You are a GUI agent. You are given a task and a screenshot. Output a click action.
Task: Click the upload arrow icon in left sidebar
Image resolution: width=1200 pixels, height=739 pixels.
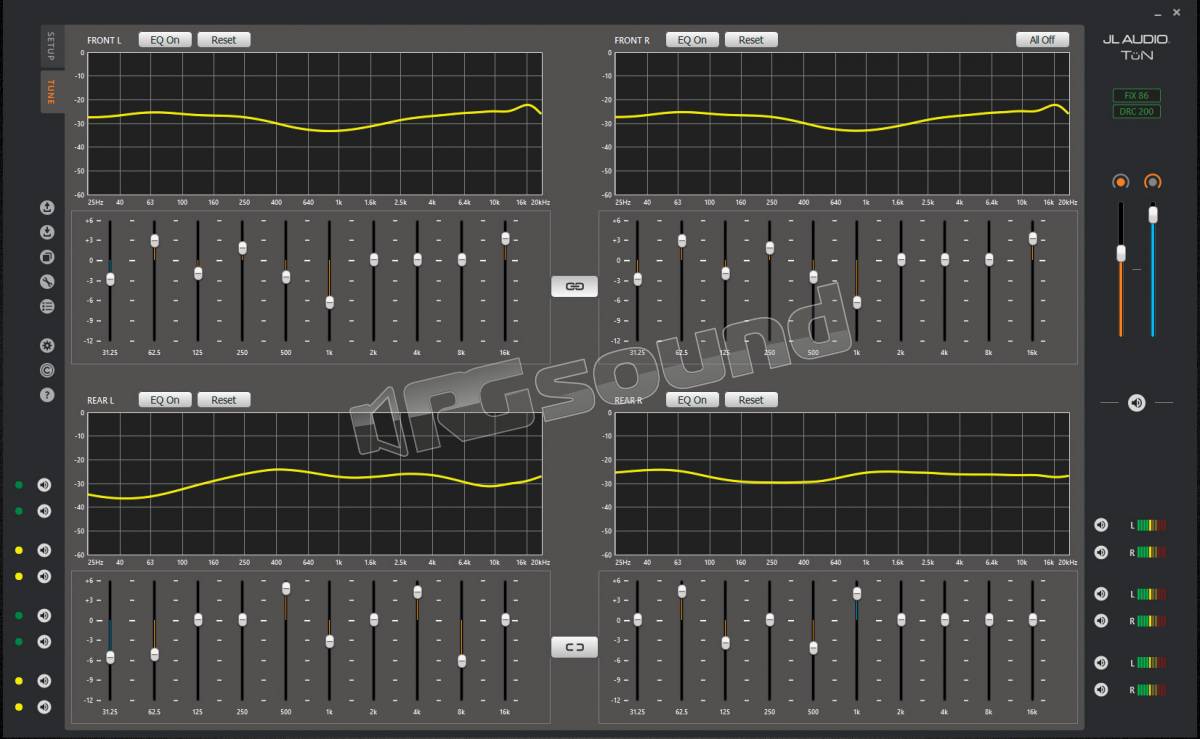tap(47, 208)
